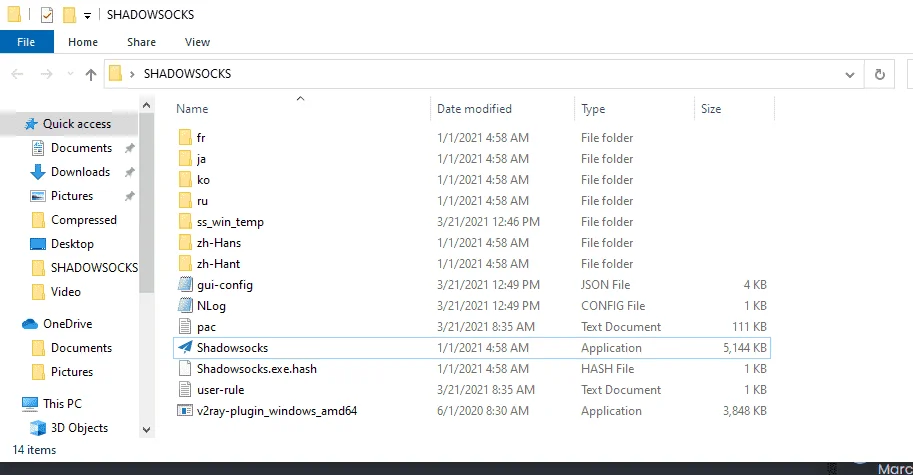Click the ko folder icon

click(x=185, y=180)
